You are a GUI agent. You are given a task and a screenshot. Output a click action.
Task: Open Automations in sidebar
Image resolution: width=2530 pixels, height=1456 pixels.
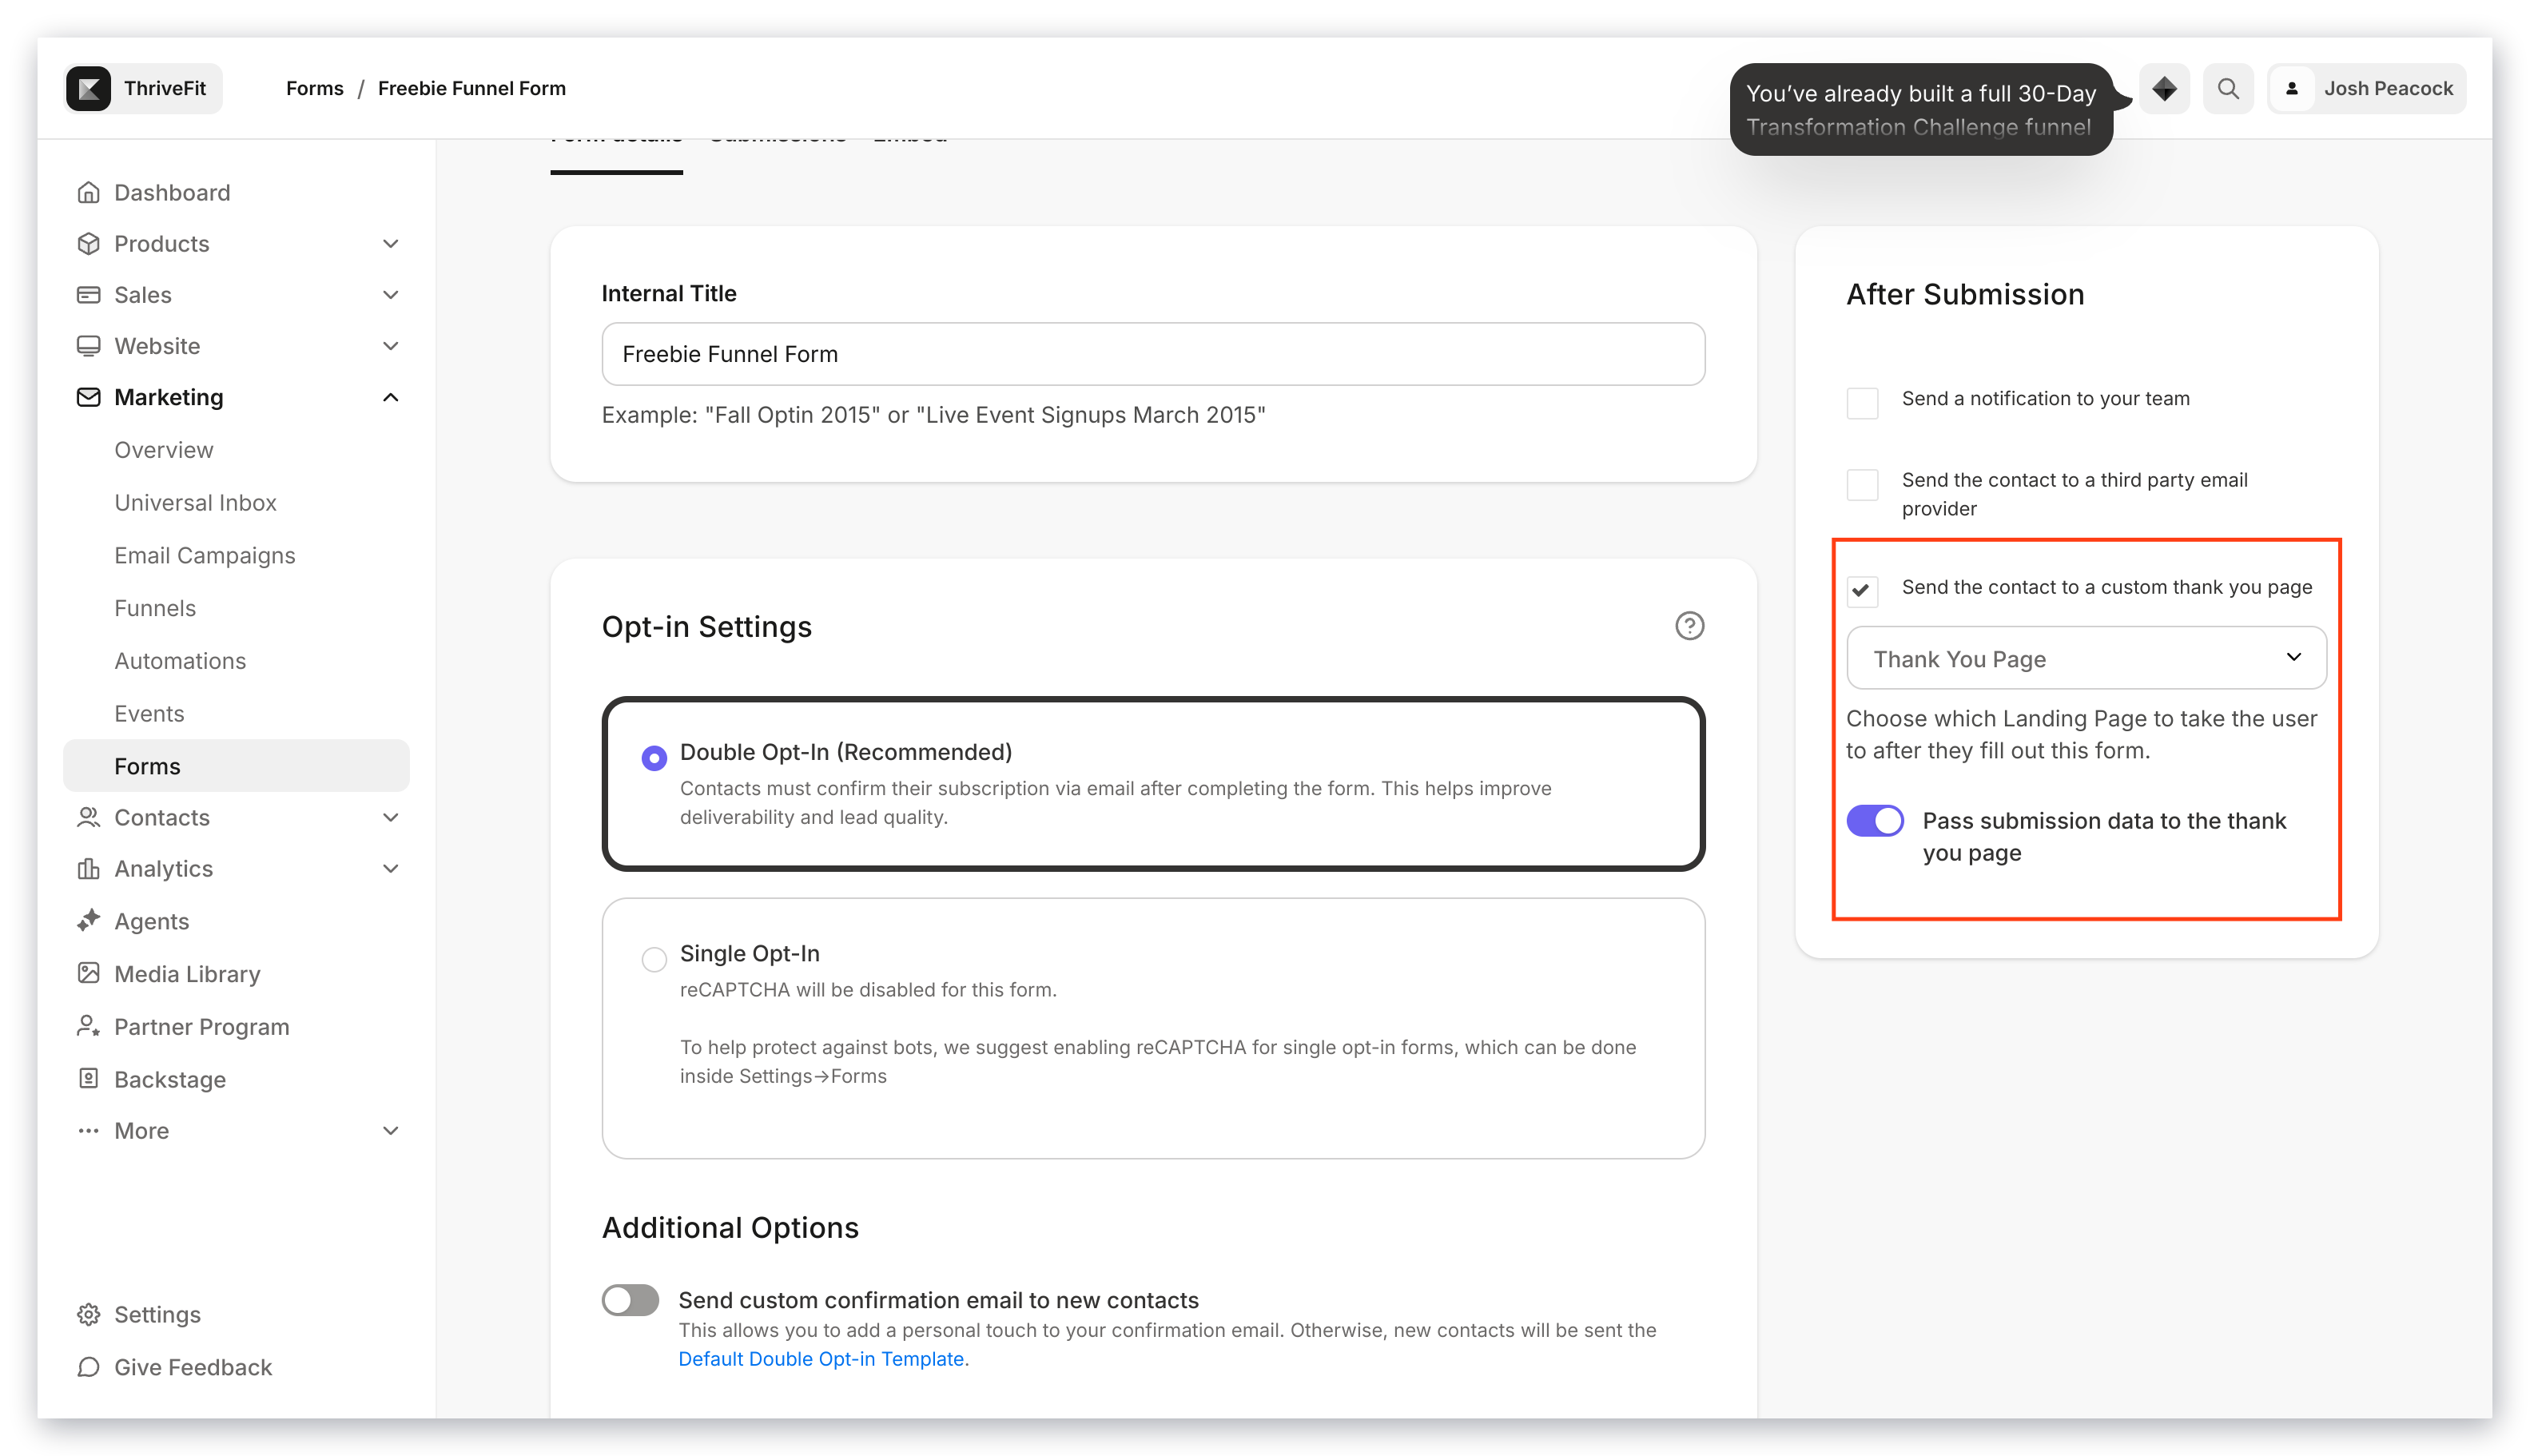pyautogui.click(x=180, y=661)
